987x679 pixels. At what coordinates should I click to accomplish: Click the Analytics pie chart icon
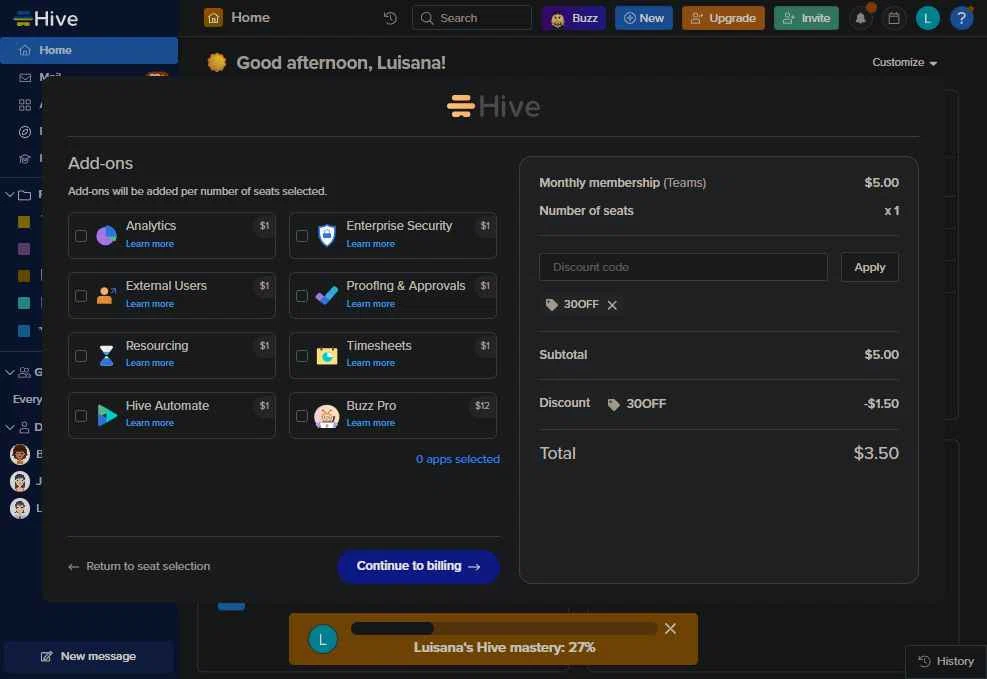click(x=106, y=236)
